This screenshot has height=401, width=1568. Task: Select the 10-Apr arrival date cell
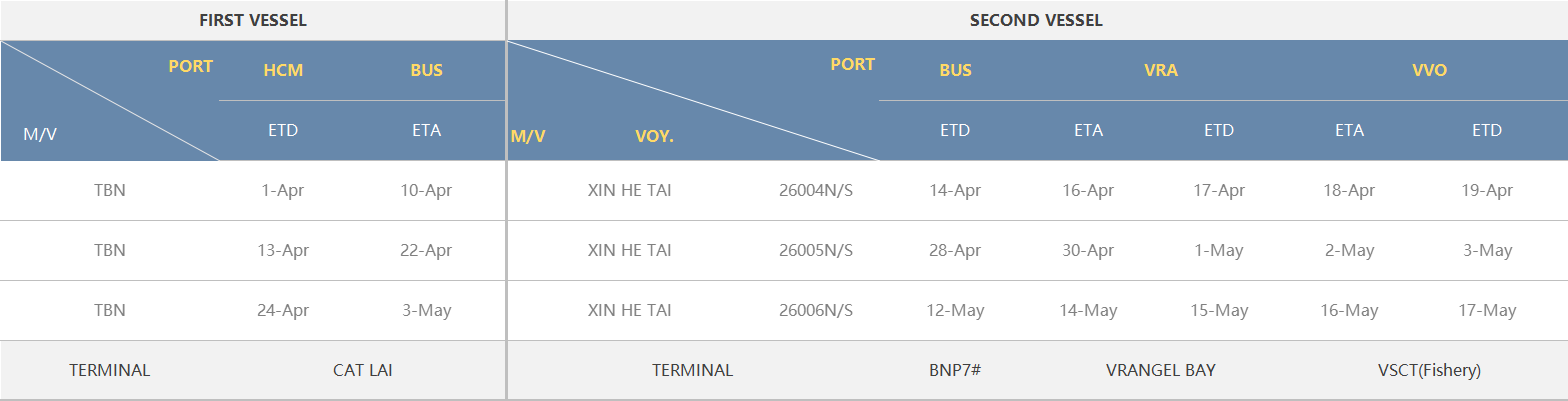[426, 190]
